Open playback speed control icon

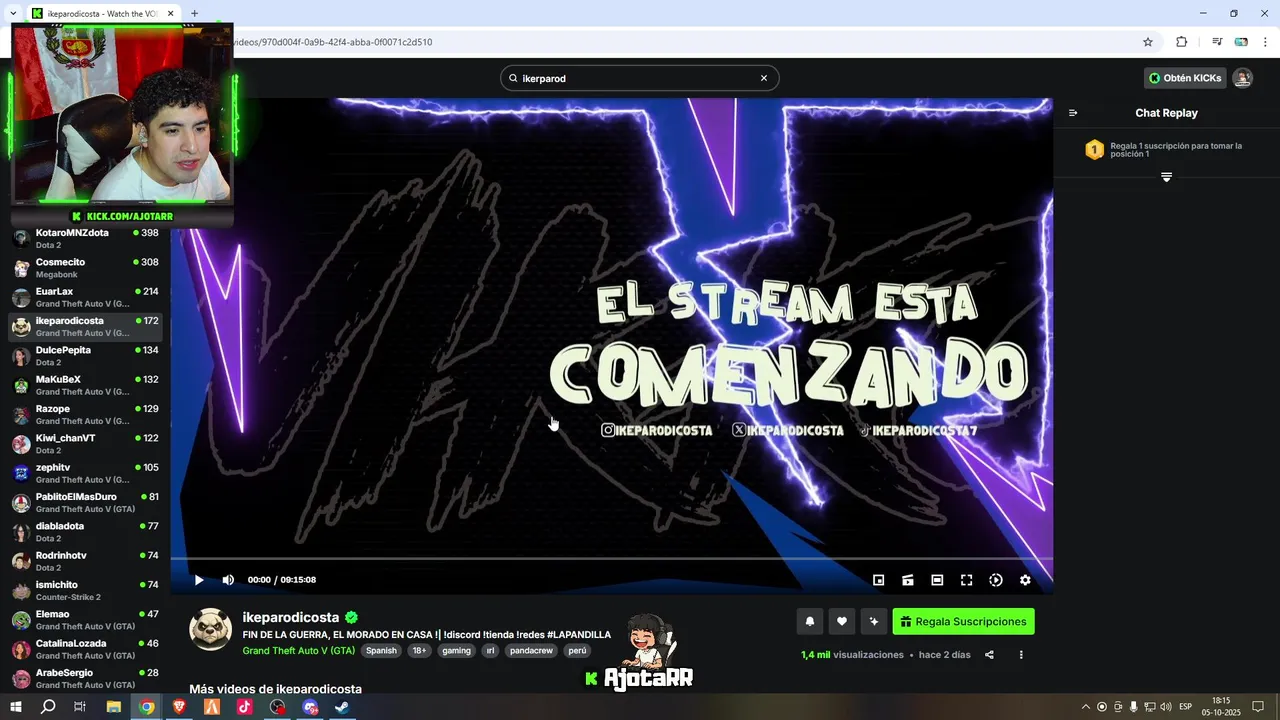click(996, 580)
